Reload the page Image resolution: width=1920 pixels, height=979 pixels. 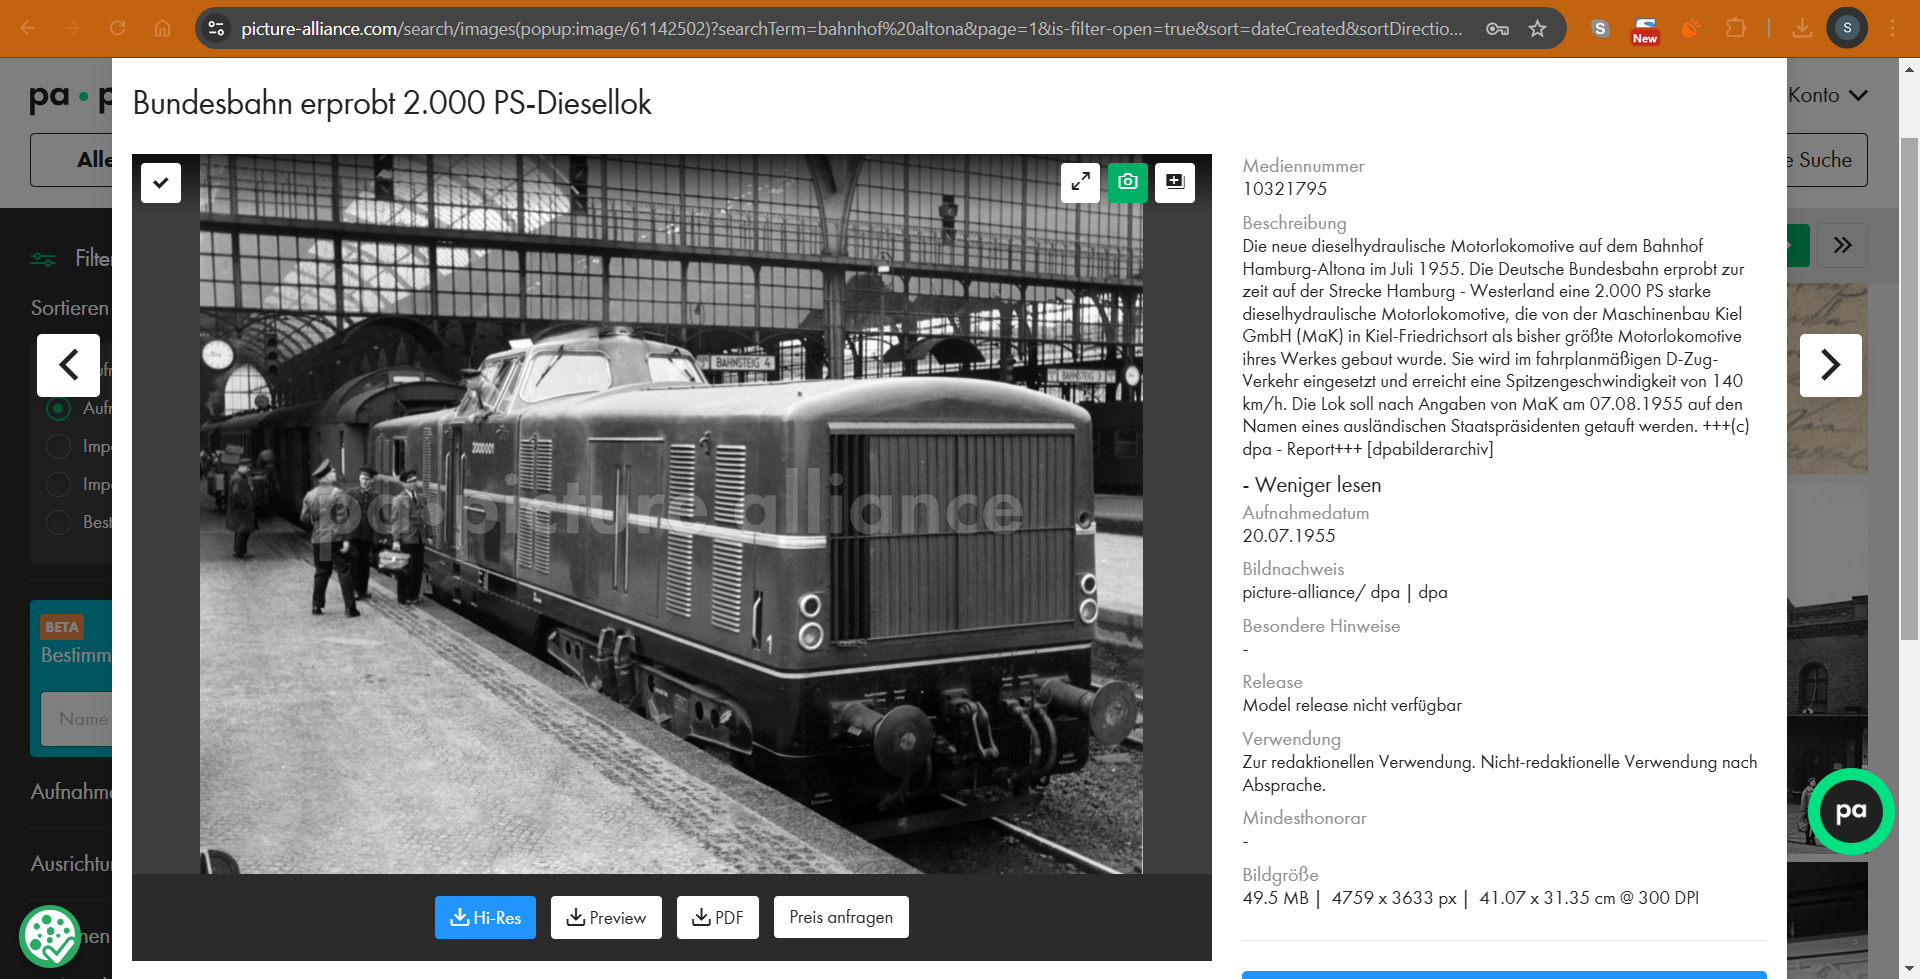coord(117,28)
